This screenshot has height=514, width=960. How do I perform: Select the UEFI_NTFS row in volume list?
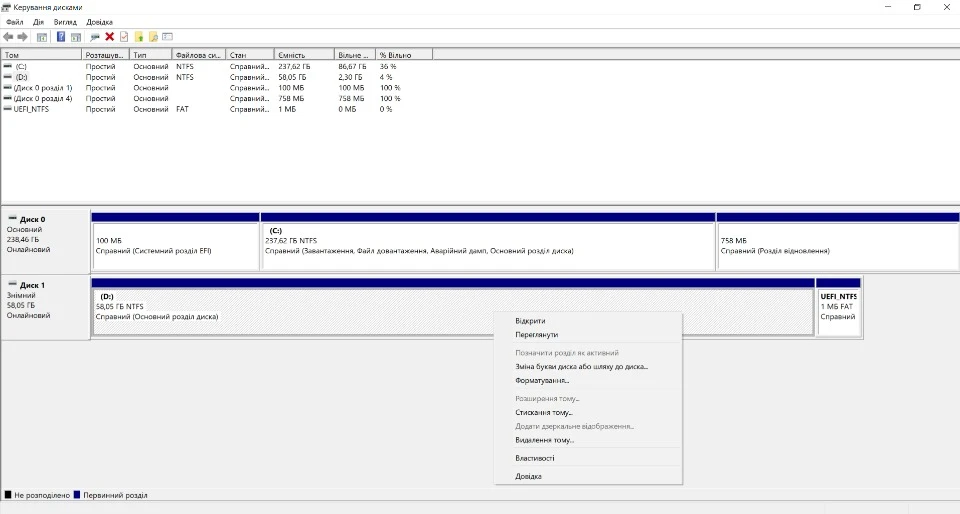[x=32, y=109]
